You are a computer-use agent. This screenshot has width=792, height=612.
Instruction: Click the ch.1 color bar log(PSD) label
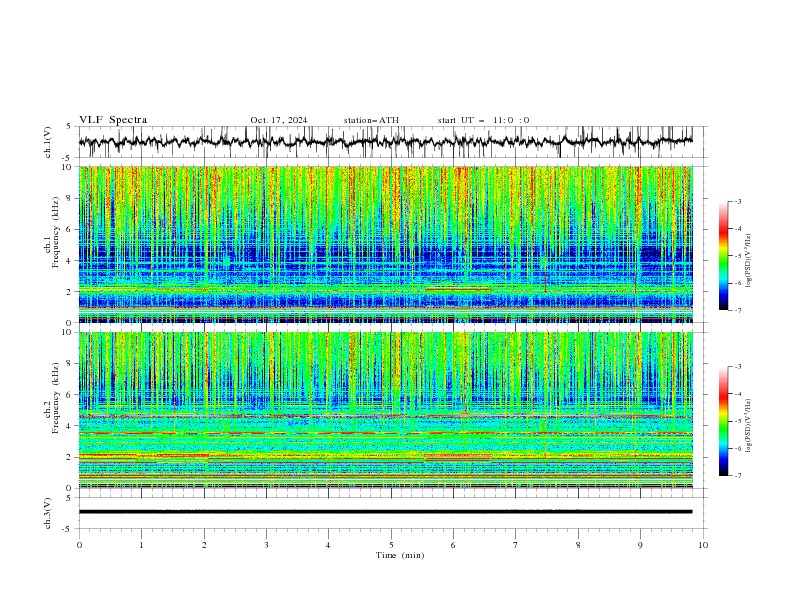[749, 261]
